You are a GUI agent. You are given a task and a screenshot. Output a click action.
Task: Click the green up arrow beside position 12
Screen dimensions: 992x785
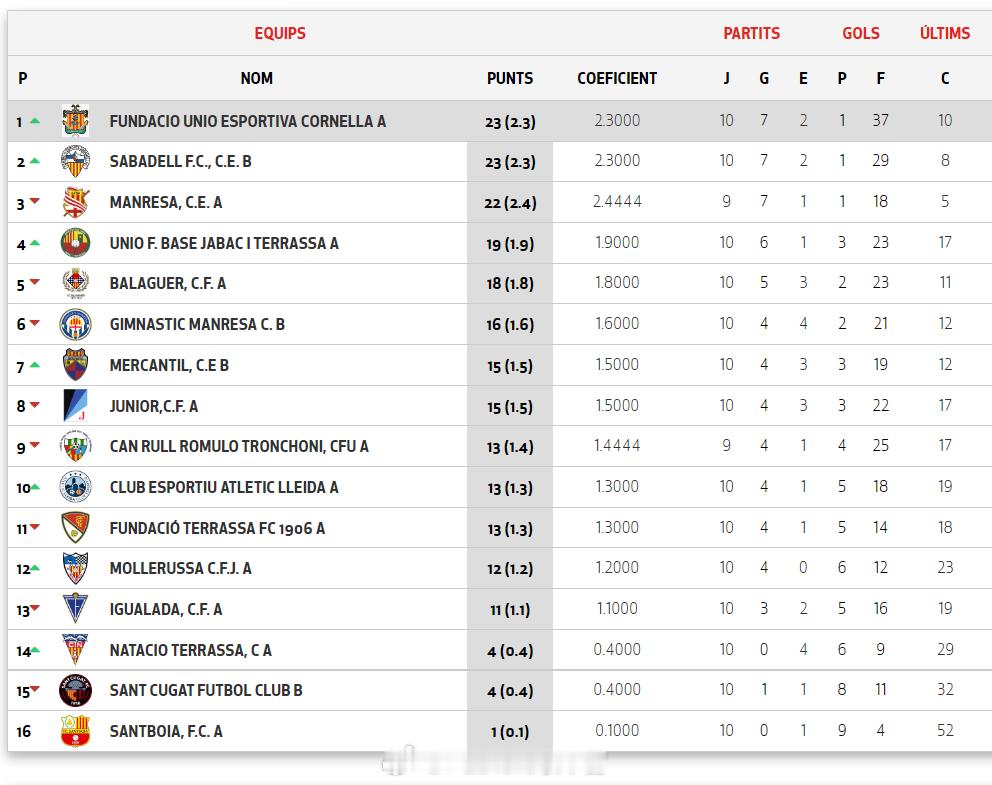(x=35, y=568)
